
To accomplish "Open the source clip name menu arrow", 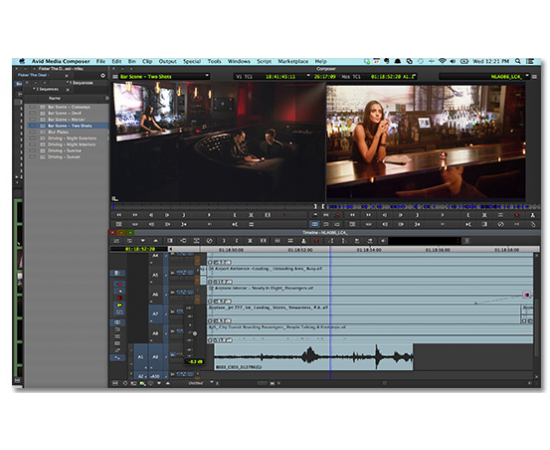I will 207,76.
